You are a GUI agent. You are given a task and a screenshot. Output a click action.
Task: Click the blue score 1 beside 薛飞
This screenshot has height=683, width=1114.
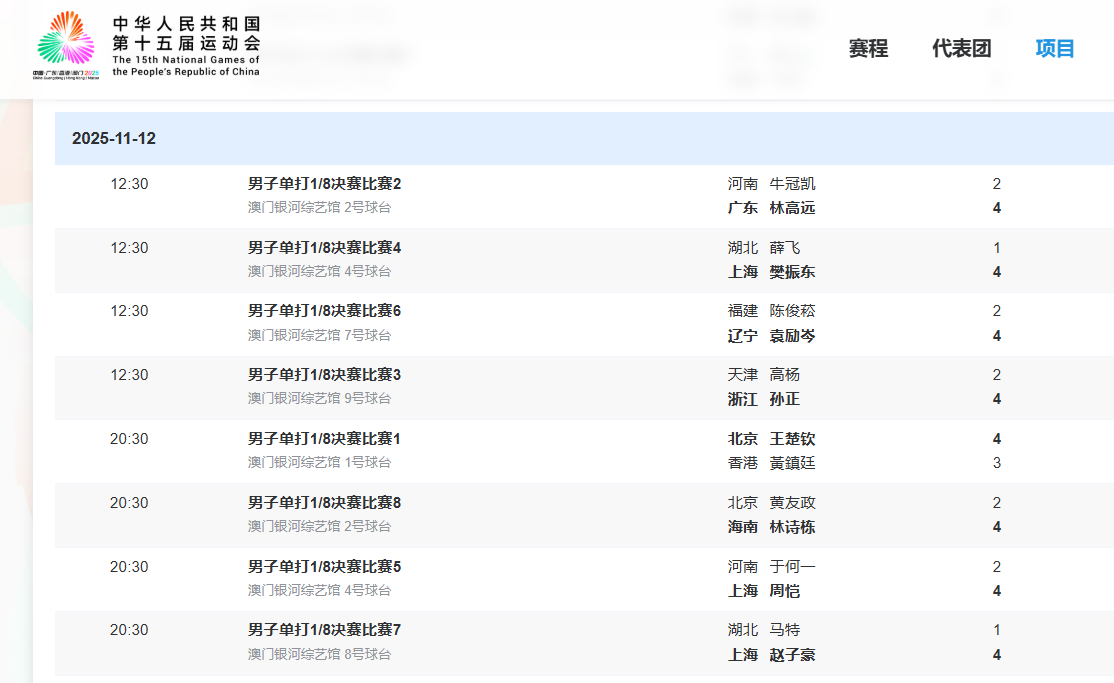pyautogui.click(x=996, y=247)
